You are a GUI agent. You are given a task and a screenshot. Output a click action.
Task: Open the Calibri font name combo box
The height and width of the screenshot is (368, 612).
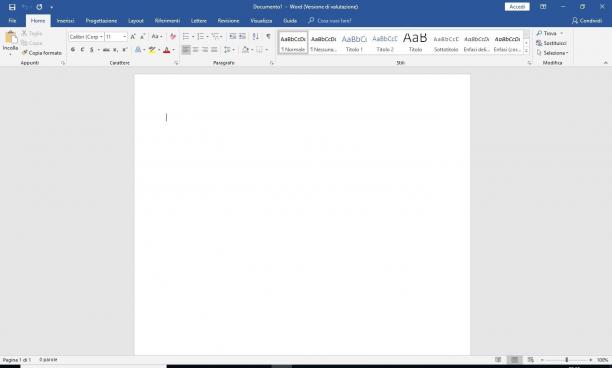[x=86, y=37]
